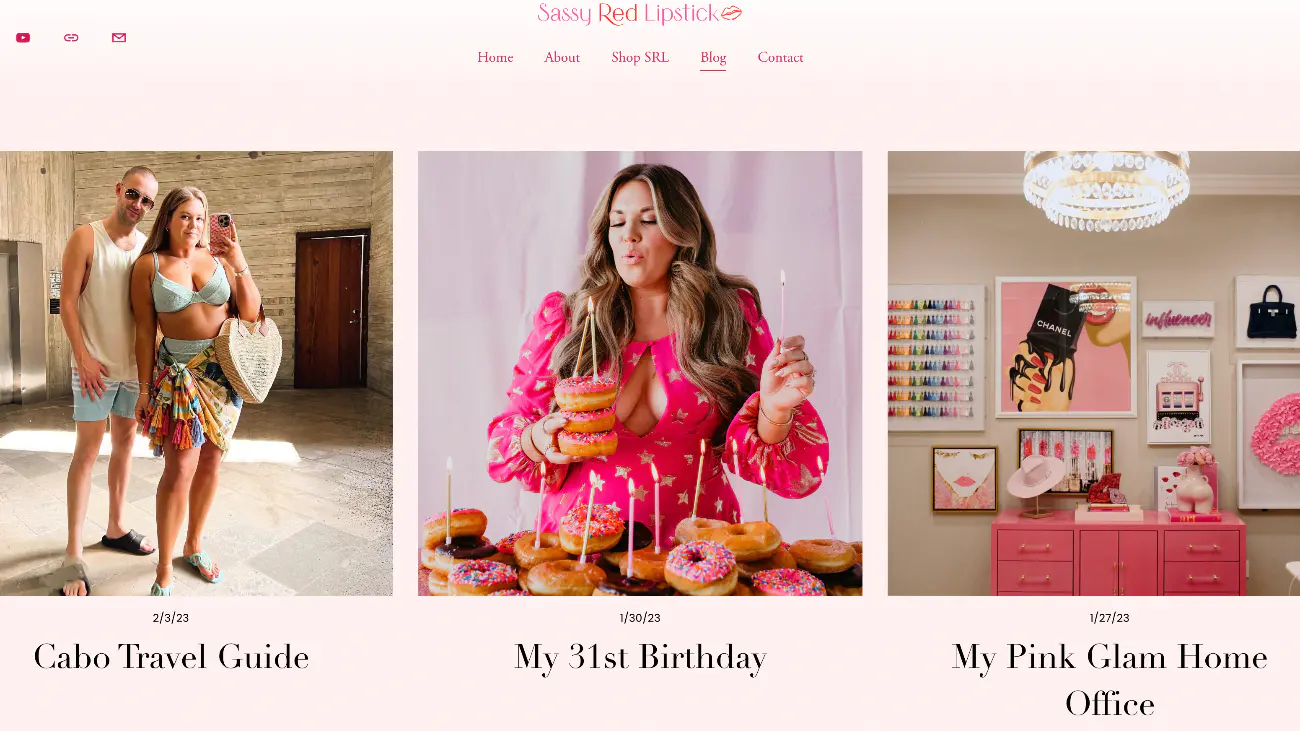Open the Cabo Travel Guide title link
1300x731 pixels.
click(171, 657)
